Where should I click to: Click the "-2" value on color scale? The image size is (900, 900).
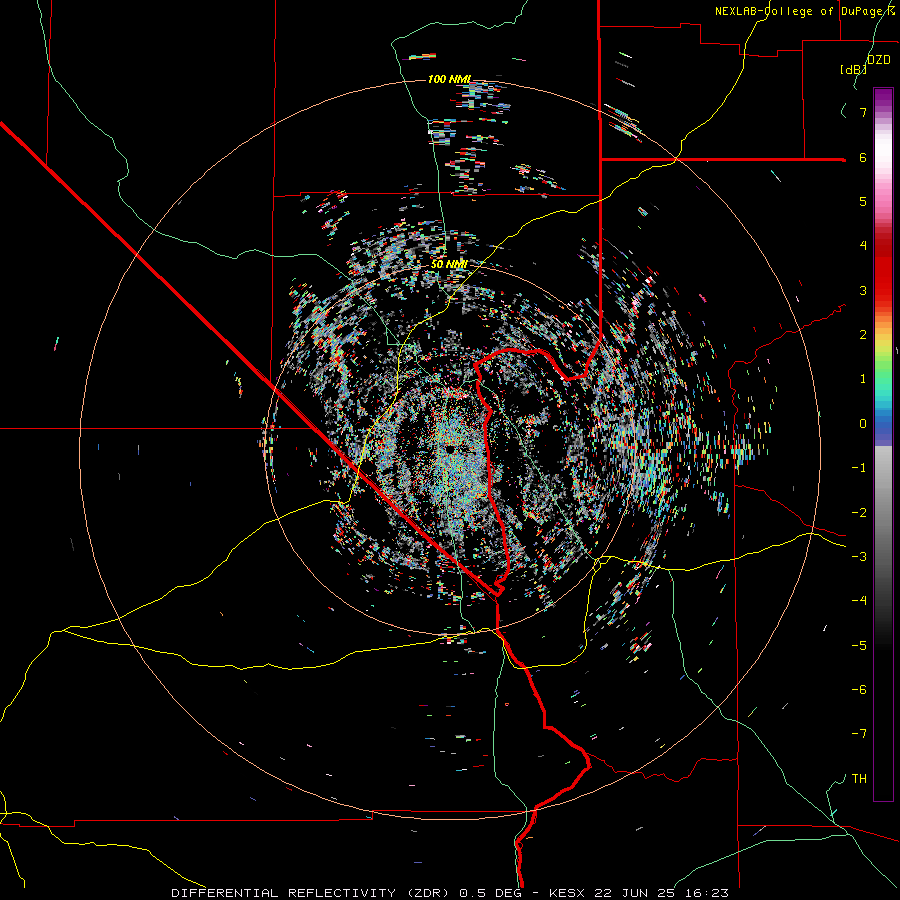tap(859, 513)
